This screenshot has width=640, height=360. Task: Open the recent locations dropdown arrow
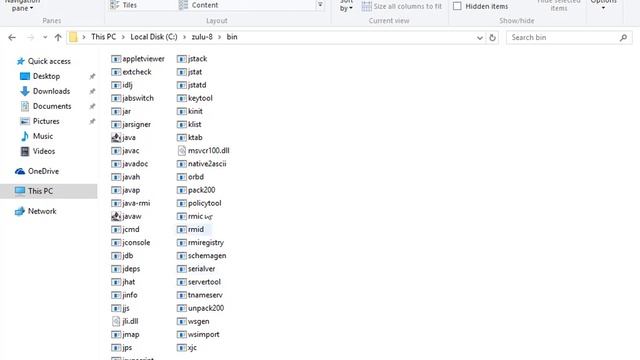coord(45,38)
